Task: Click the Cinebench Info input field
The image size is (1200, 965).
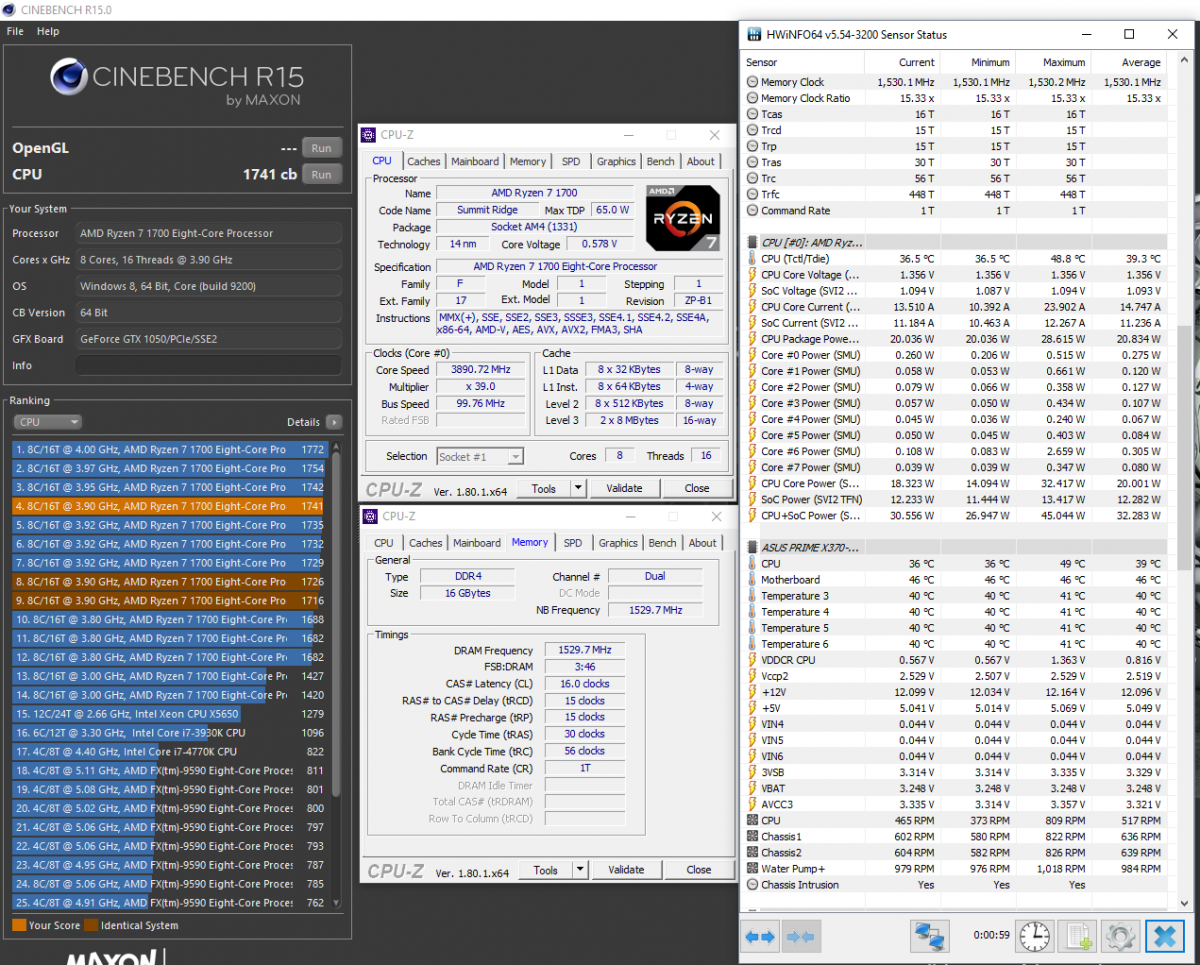Action: pyautogui.click(x=208, y=365)
